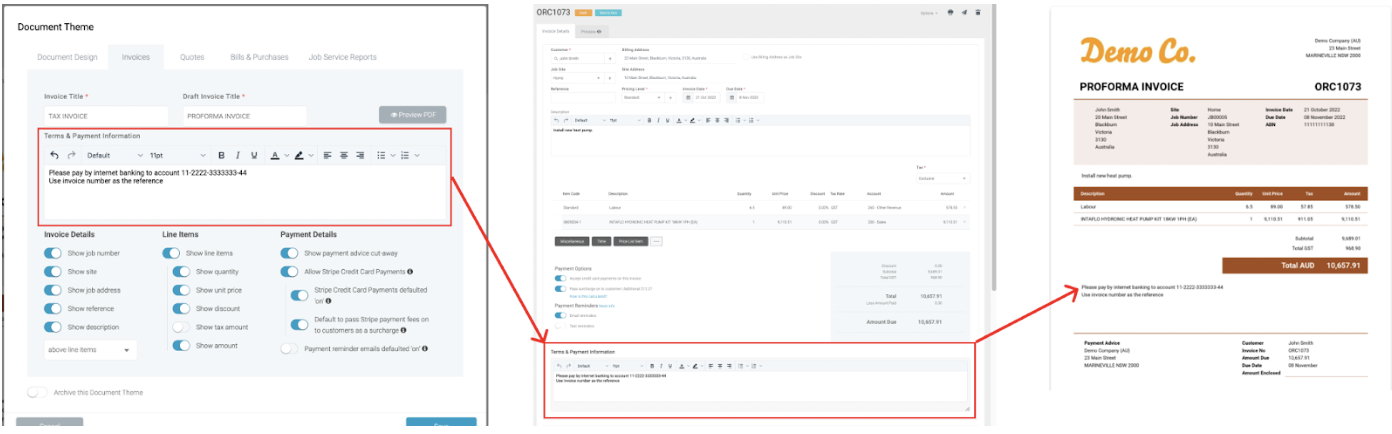The width and height of the screenshot is (1392, 434).
Task: Switch to Invoices tab
Action: click(136, 57)
